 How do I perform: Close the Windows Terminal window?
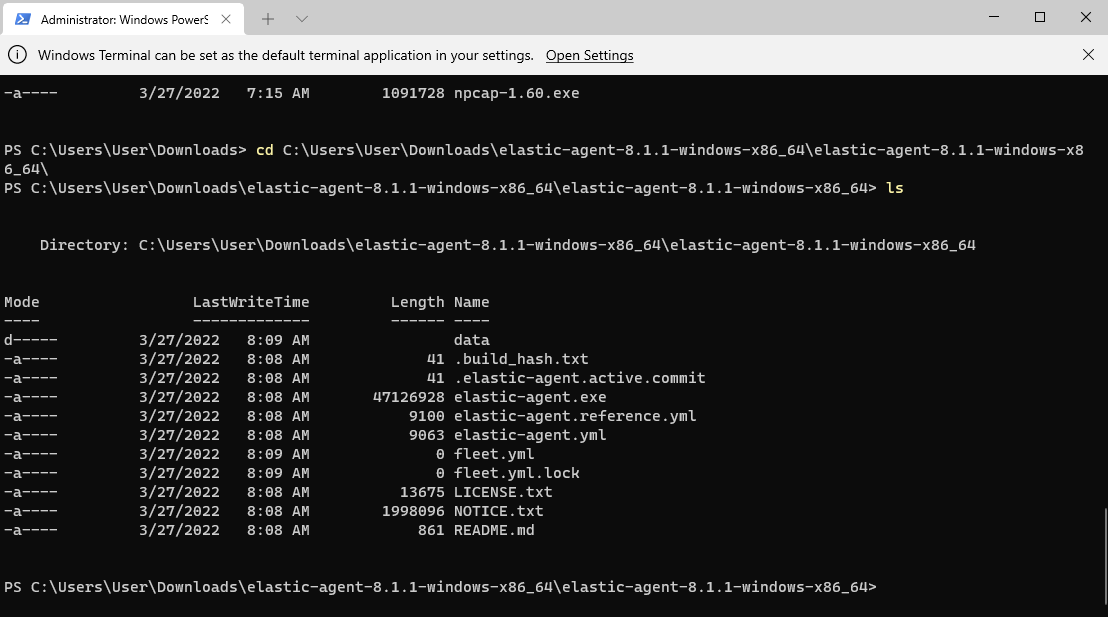click(x=1086, y=18)
